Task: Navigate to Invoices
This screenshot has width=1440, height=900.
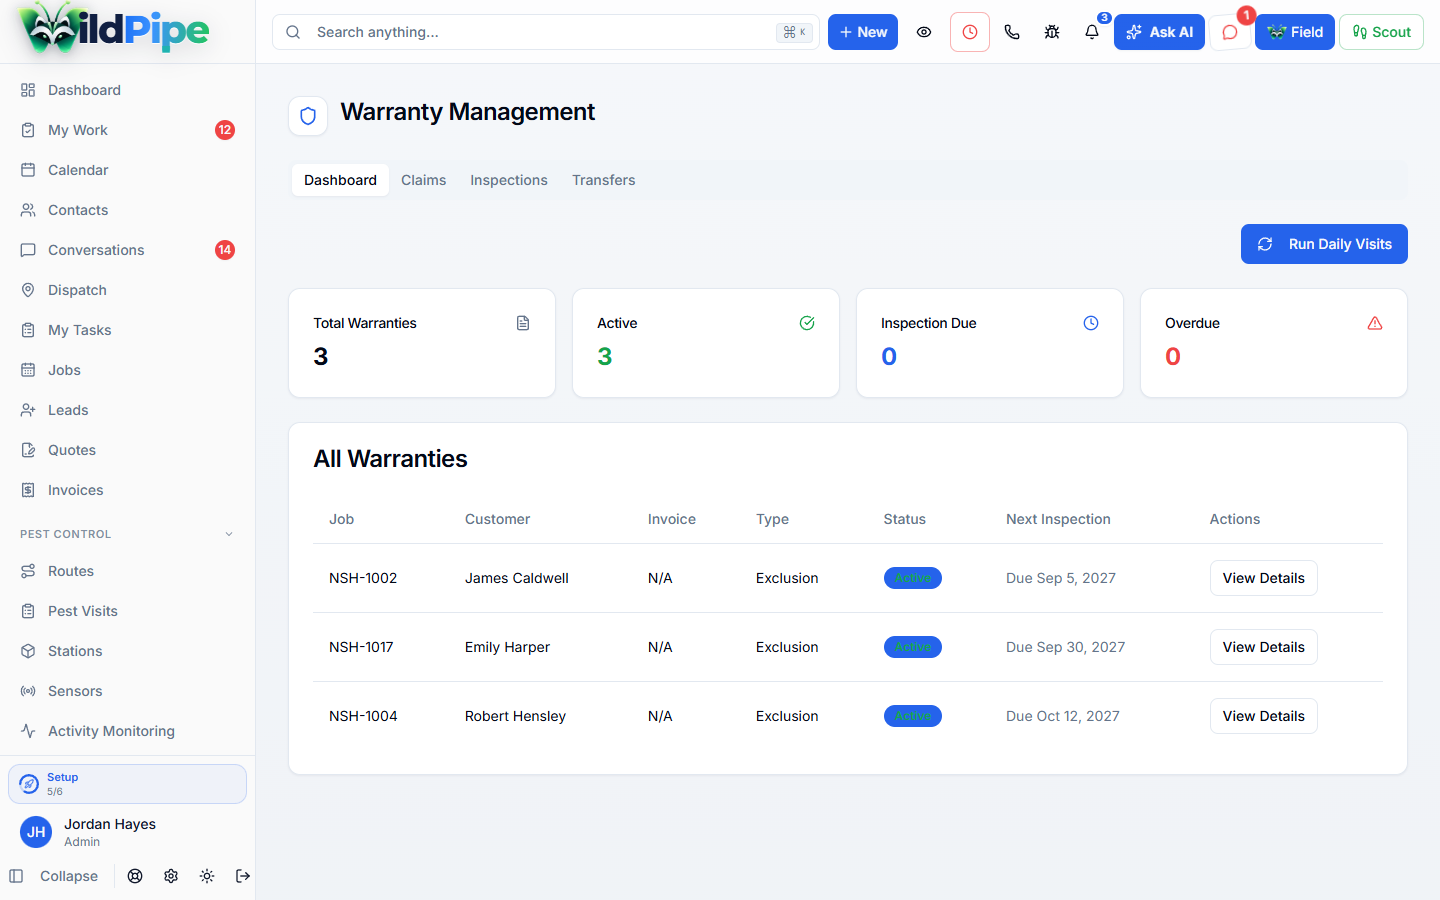Action: point(127,490)
